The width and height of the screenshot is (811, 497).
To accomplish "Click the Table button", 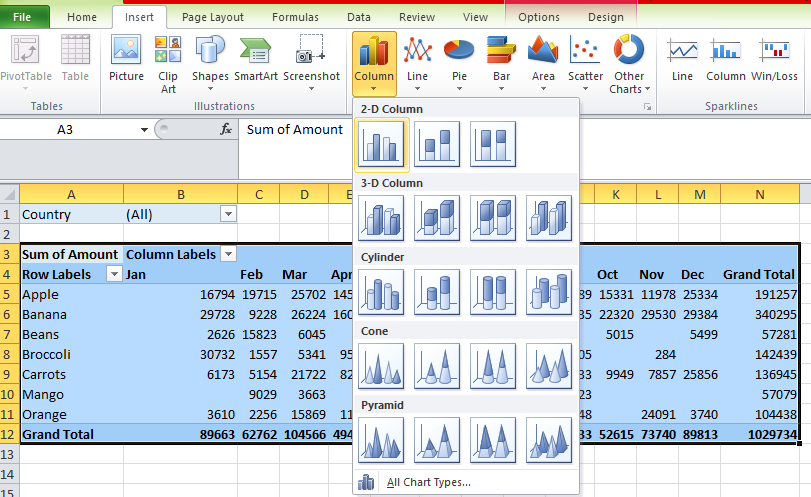I will pyautogui.click(x=75, y=58).
